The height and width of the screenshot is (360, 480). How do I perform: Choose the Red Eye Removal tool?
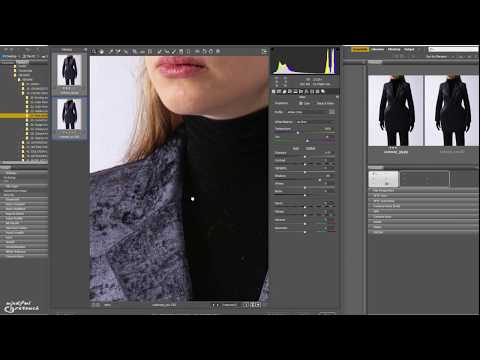tap(167, 52)
